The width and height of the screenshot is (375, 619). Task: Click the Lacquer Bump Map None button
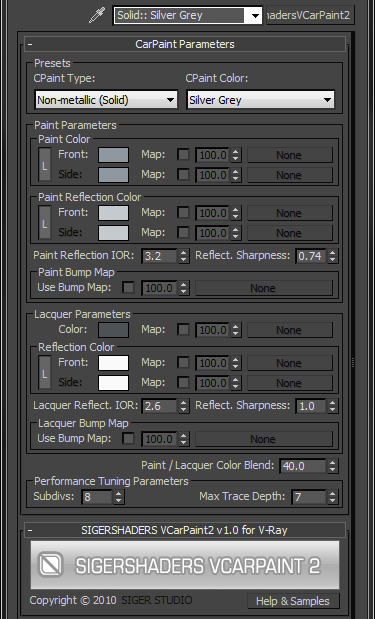(264, 439)
